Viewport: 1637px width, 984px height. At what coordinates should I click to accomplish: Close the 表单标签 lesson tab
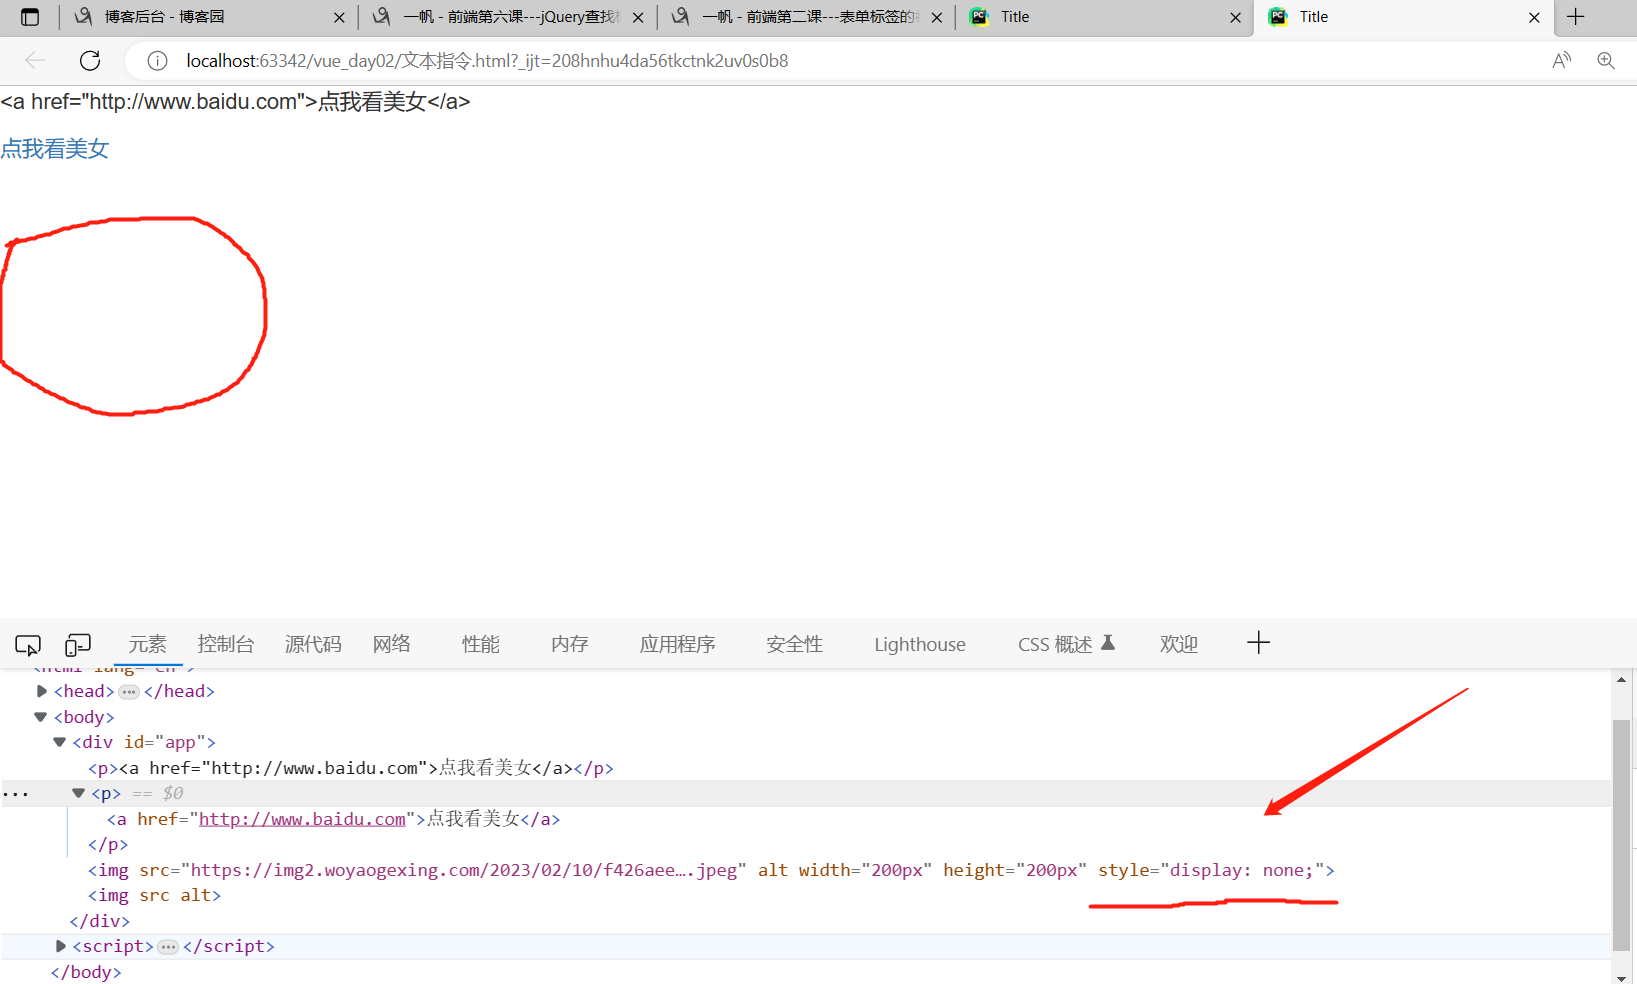pos(937,17)
